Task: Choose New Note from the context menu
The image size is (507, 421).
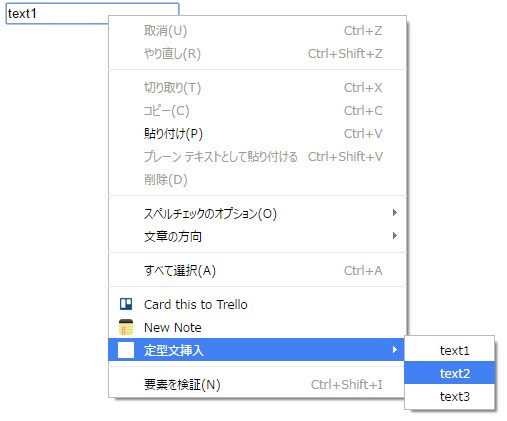Action: tap(257, 327)
